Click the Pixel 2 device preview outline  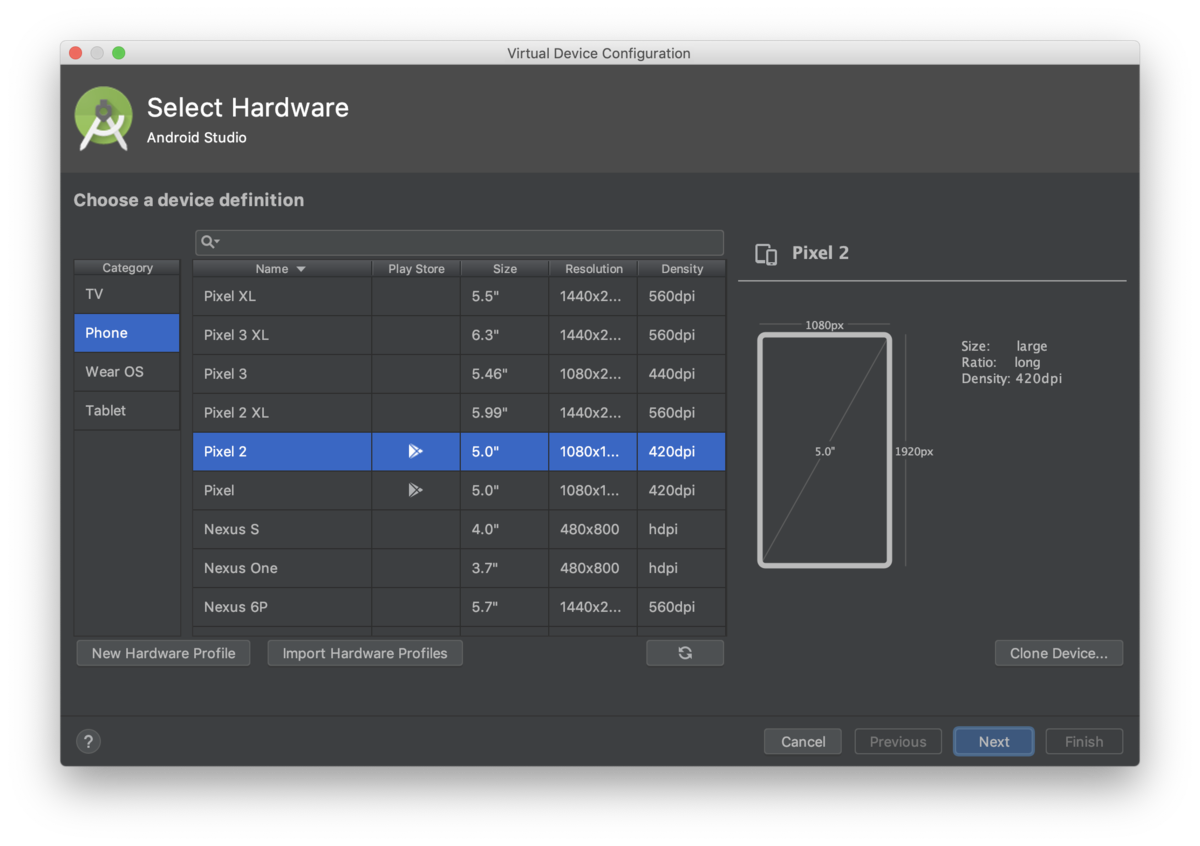click(x=824, y=450)
